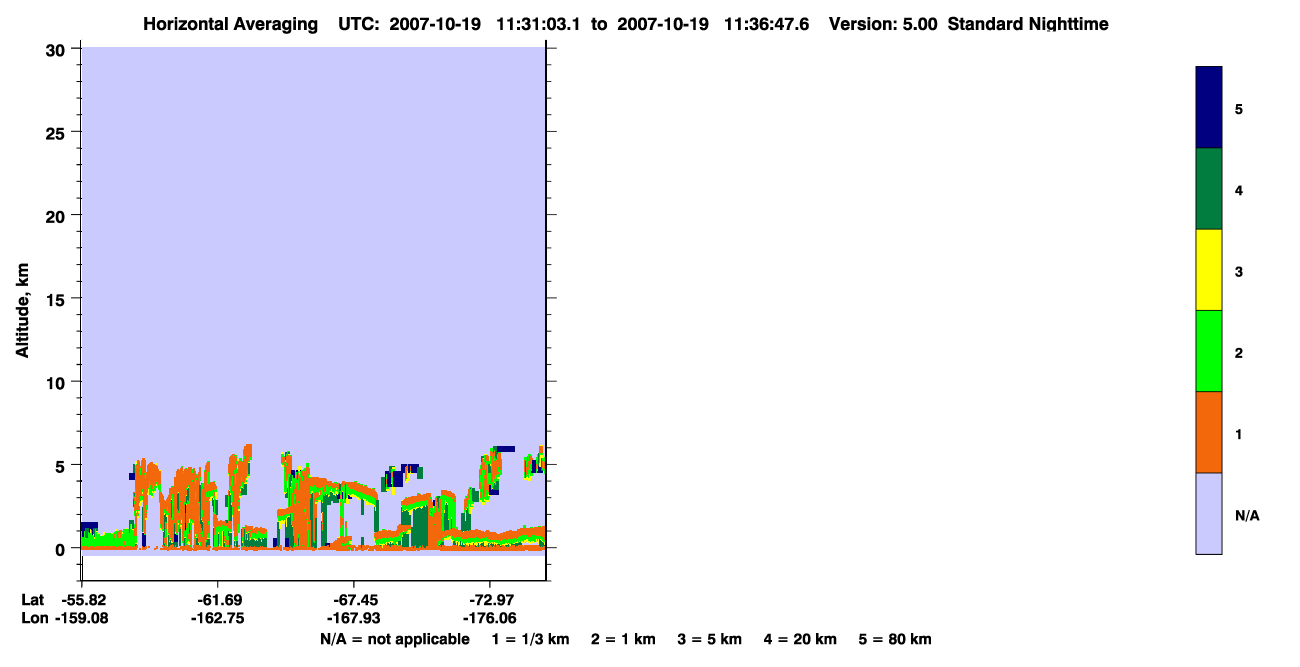Click the 'Lon' axis row label

point(33,619)
